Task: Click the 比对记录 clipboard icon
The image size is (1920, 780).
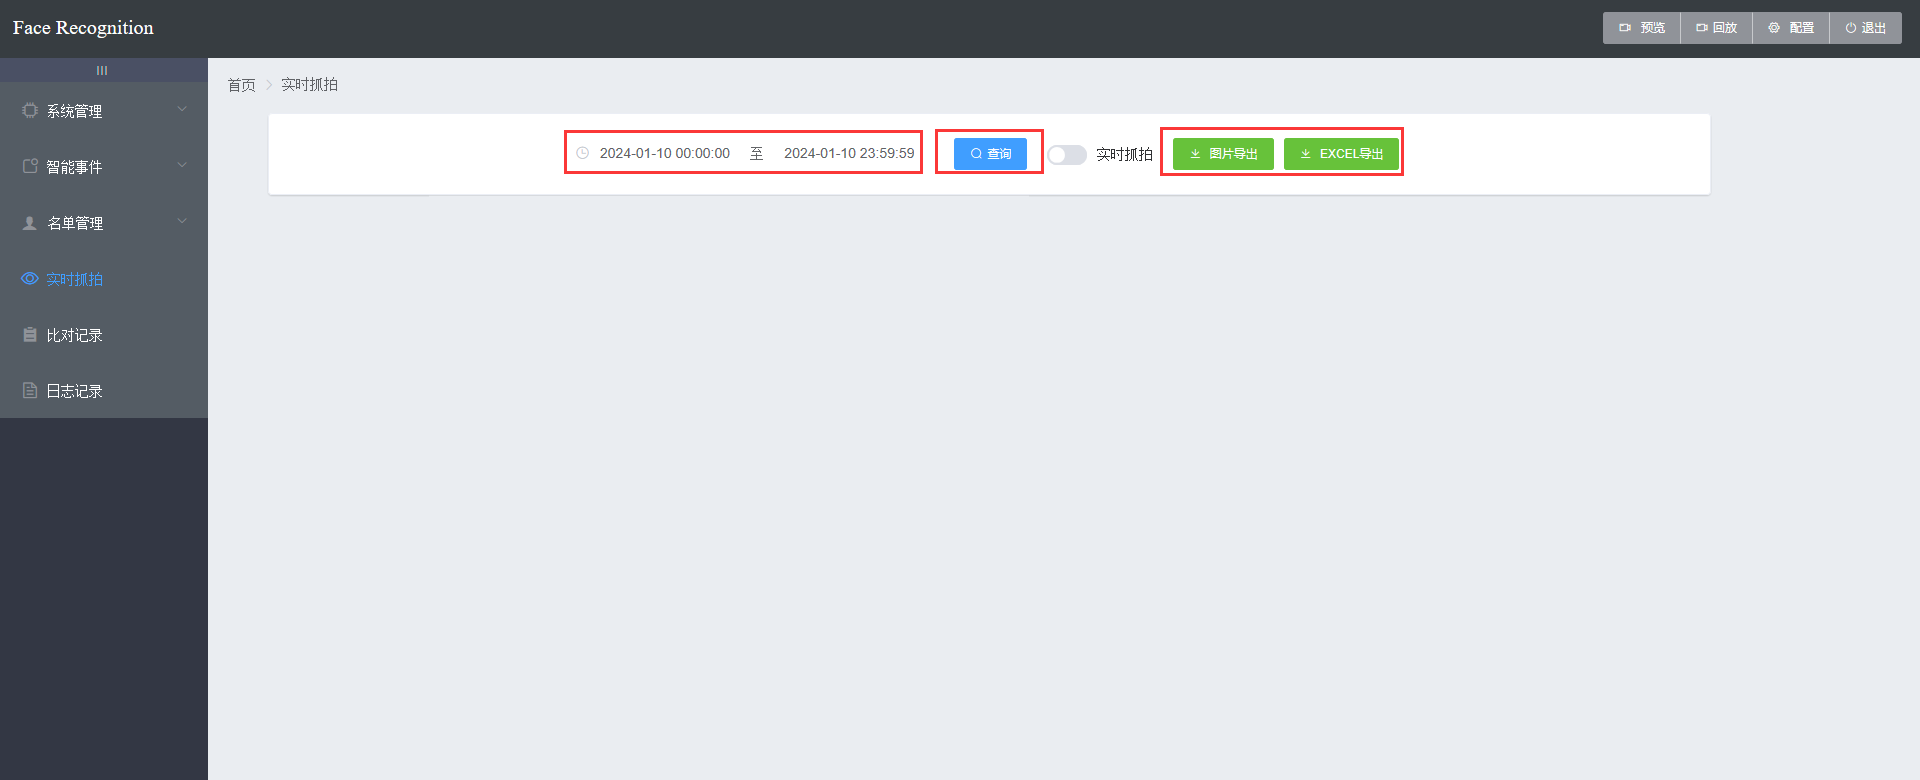Action: 30,335
